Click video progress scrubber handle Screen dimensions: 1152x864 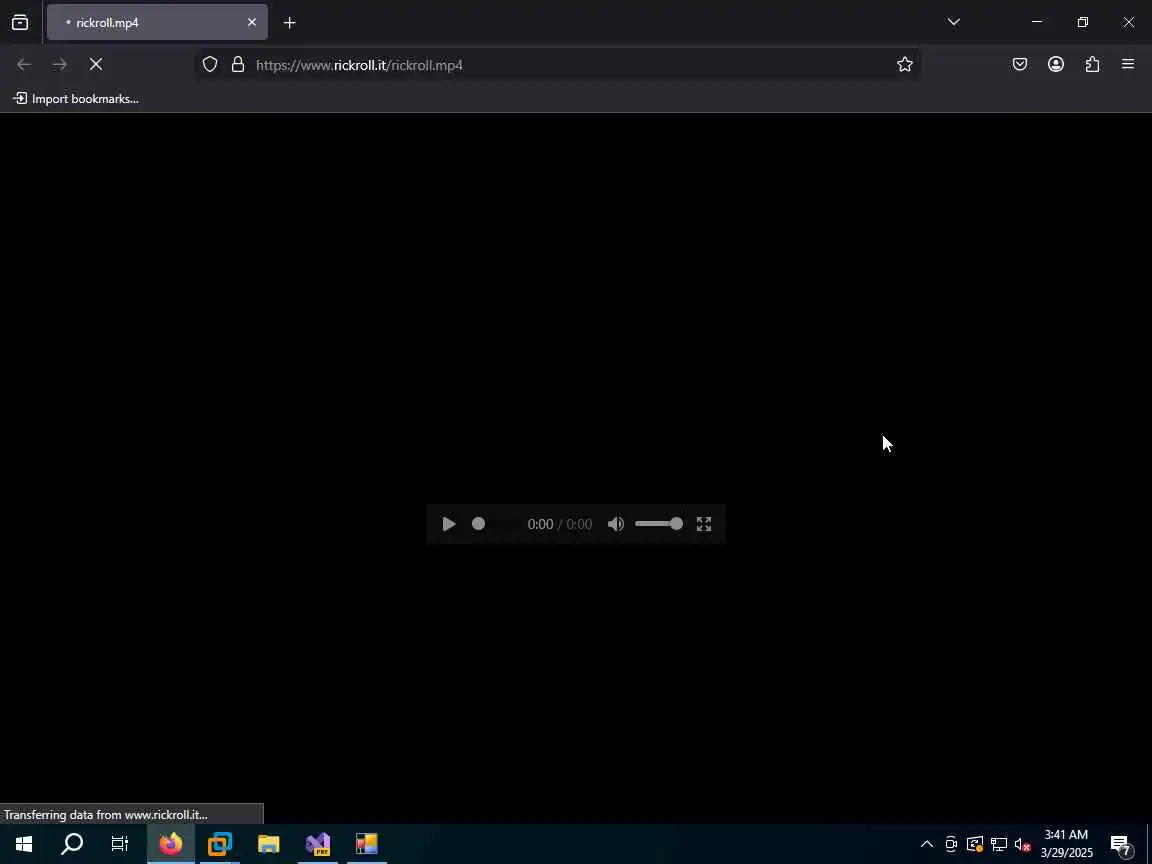[x=478, y=524]
